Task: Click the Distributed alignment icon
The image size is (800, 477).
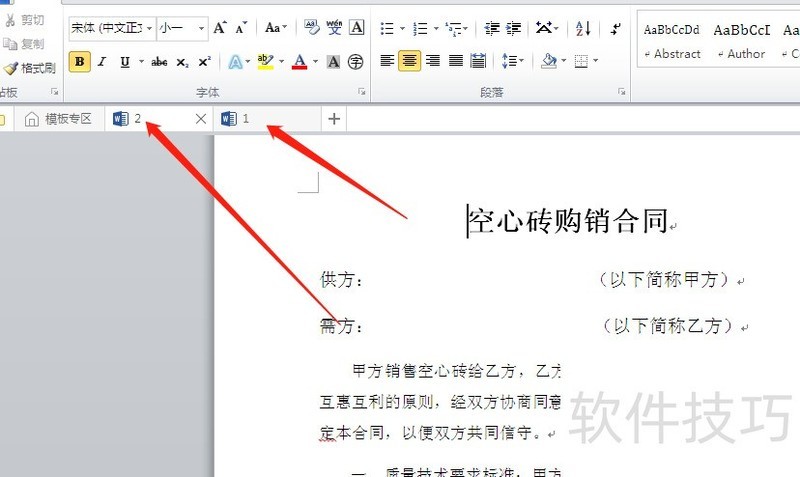Action: pyautogui.click(x=478, y=61)
